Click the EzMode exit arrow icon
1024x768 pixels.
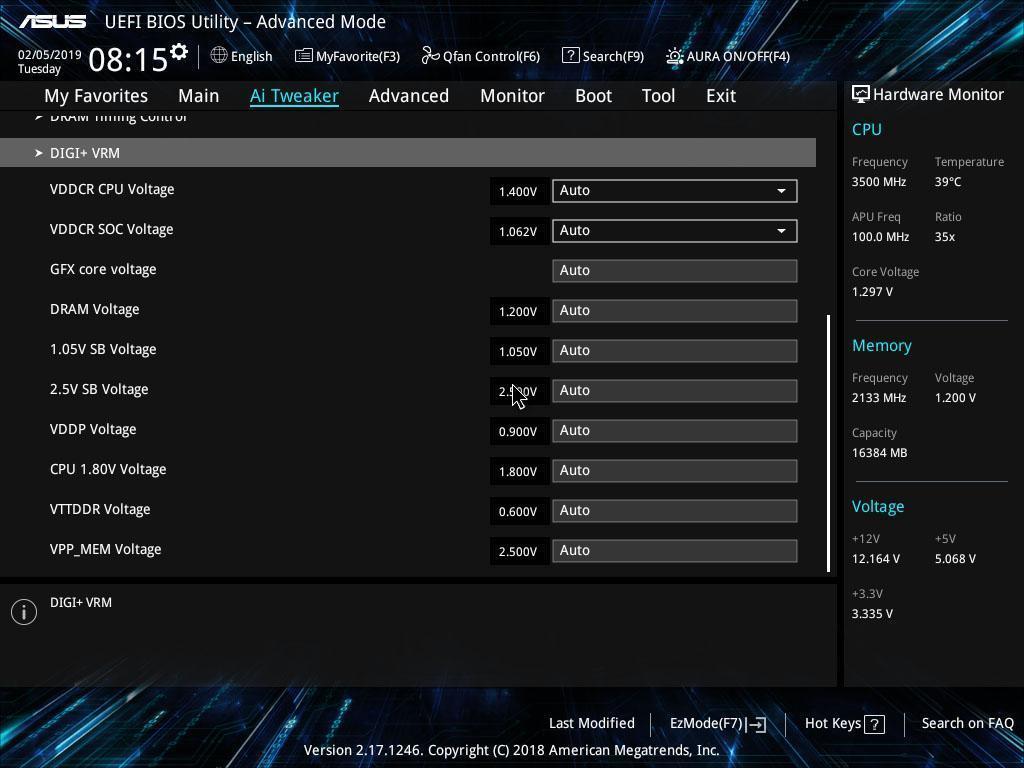click(x=756, y=724)
